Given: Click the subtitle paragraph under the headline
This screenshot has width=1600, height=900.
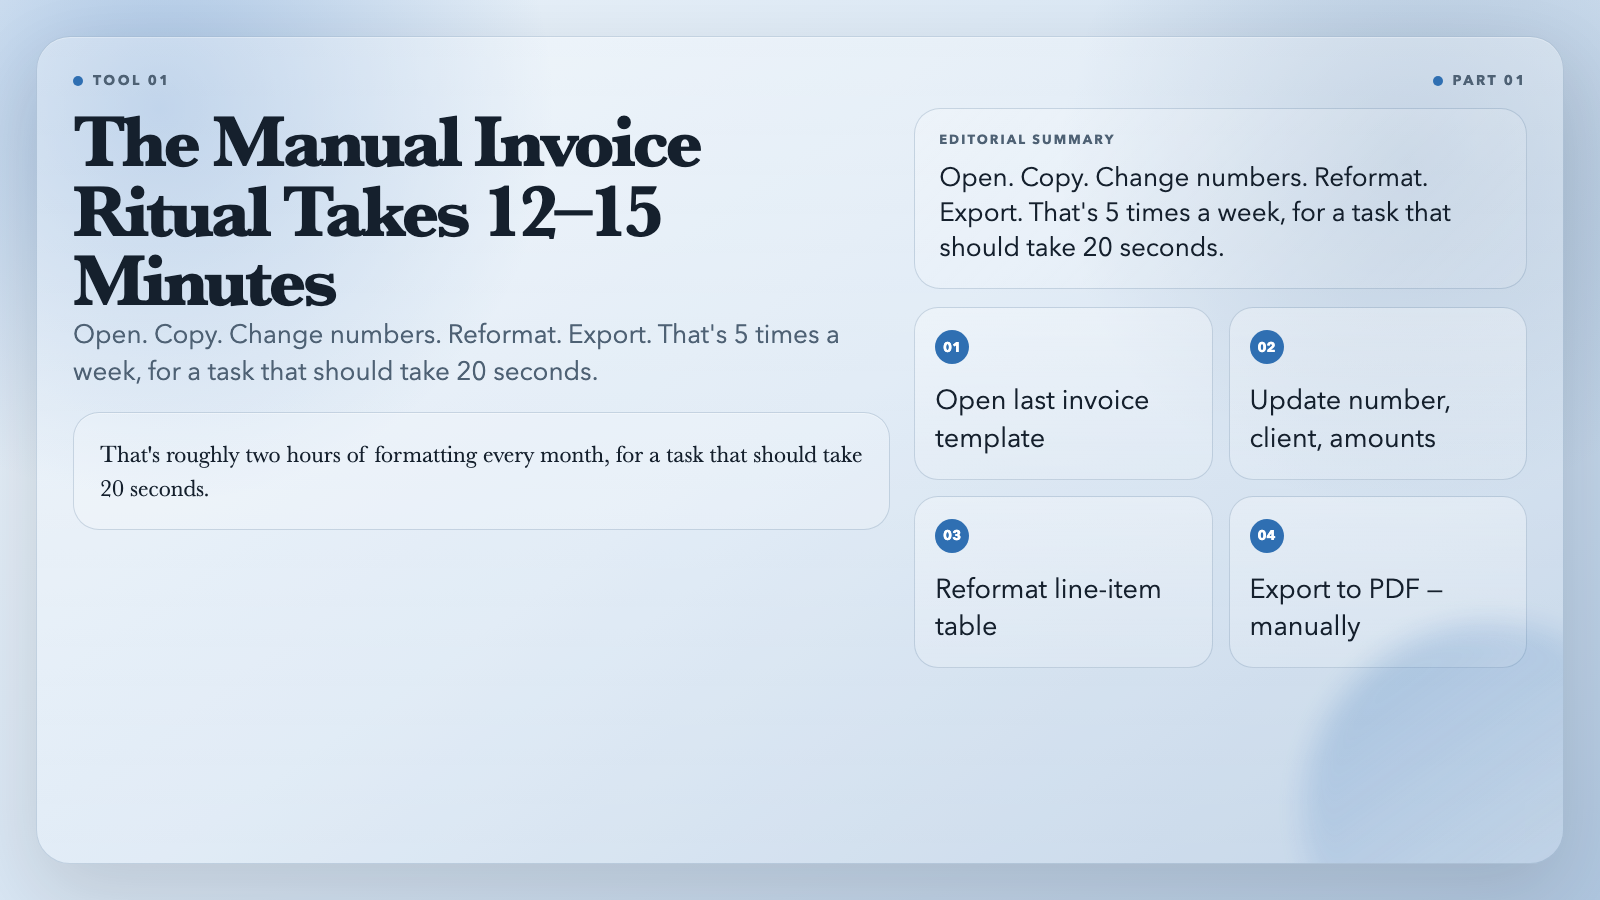Looking at the screenshot, I should pos(456,352).
